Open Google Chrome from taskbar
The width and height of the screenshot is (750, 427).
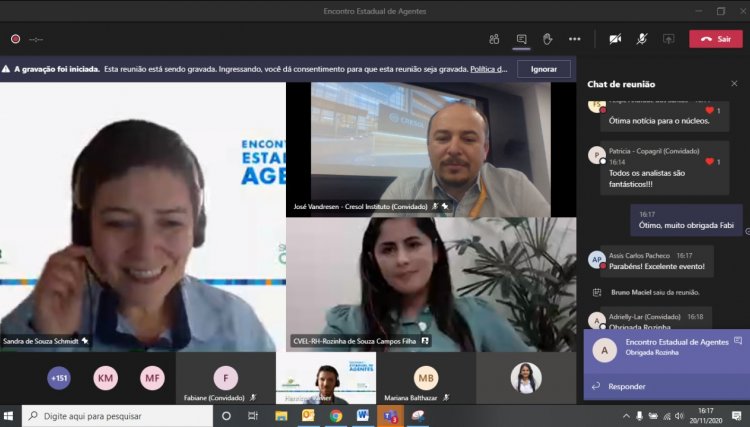[336, 416]
